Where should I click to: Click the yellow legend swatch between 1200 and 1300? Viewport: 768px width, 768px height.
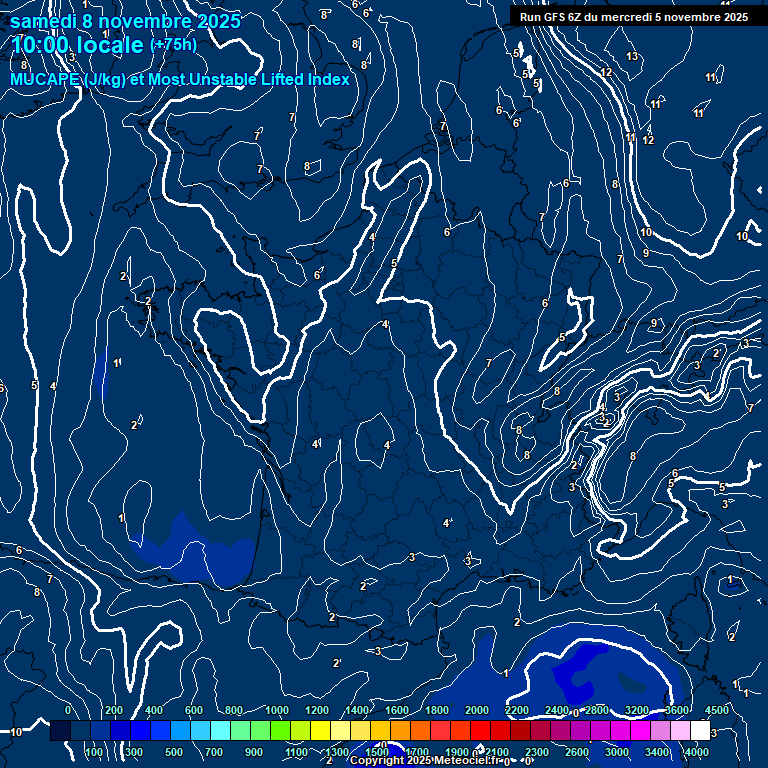point(320,730)
